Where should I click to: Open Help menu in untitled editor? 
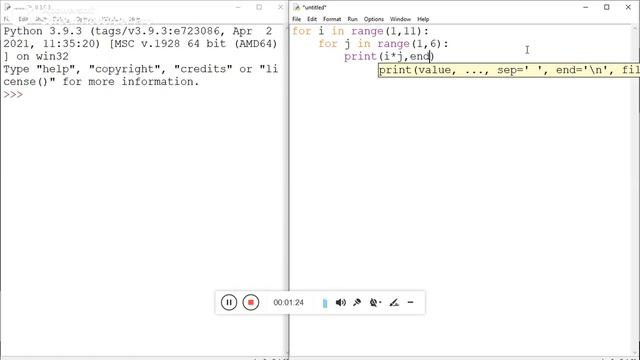pyautogui.click(x=423, y=19)
